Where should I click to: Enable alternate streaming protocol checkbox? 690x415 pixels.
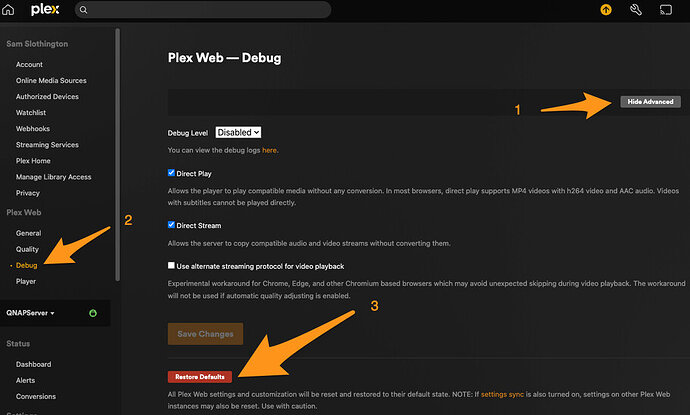pos(171,265)
